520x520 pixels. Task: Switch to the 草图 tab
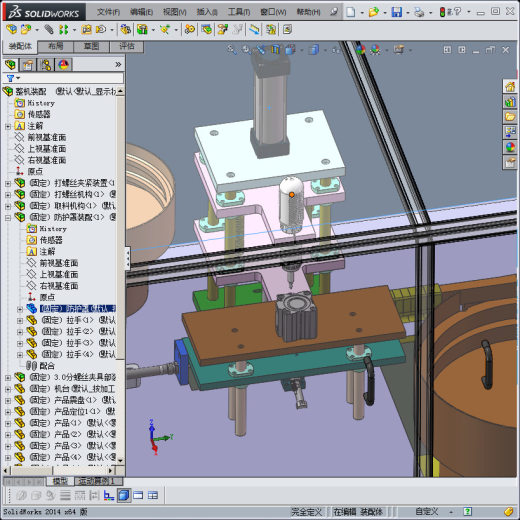point(91,46)
